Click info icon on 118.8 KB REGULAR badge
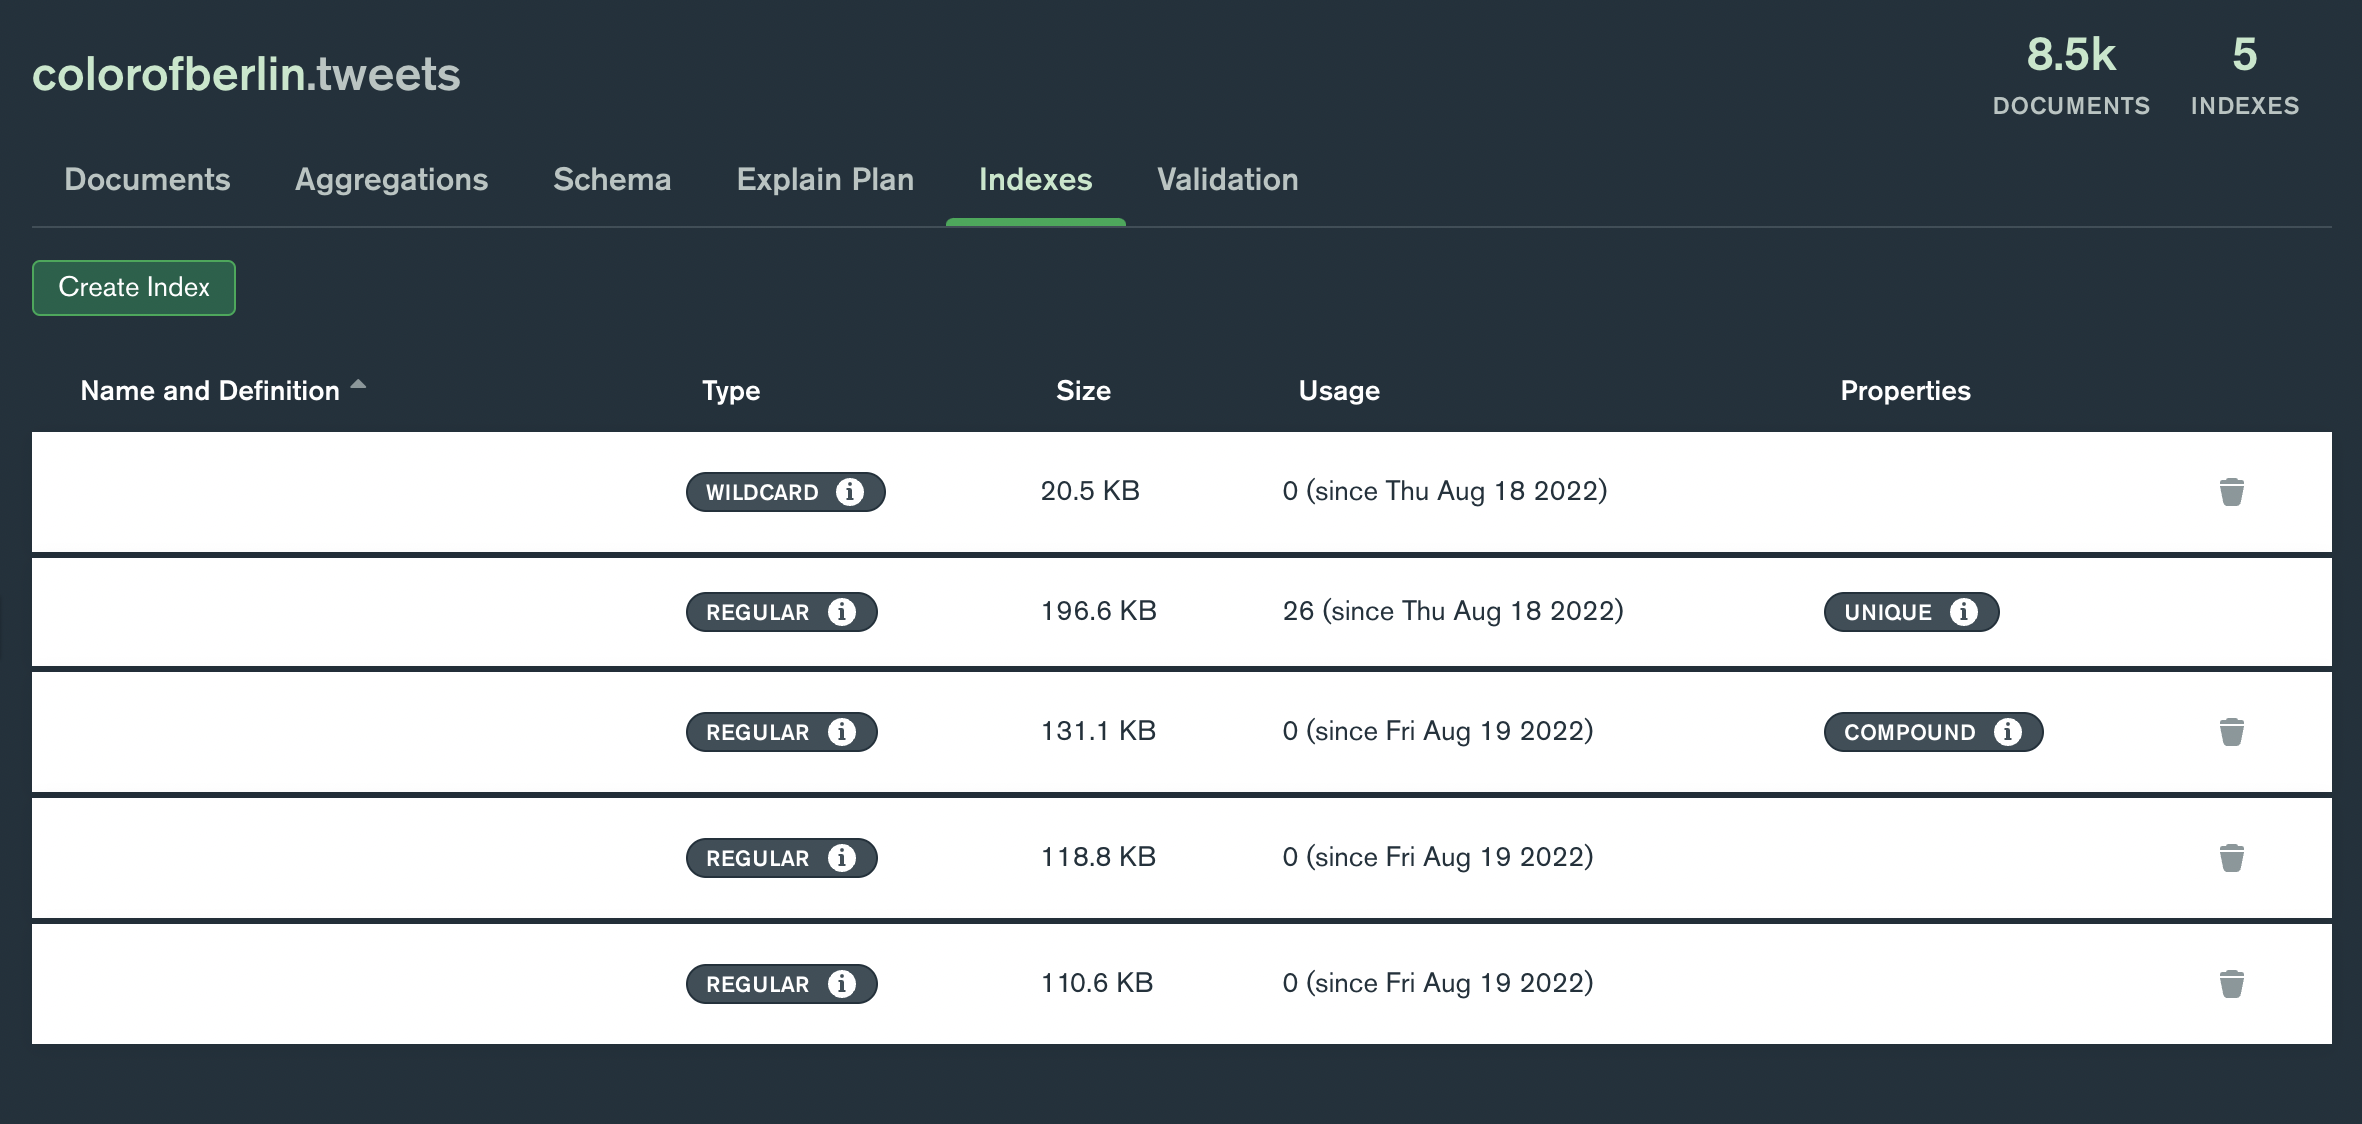This screenshot has width=2362, height=1124. coord(841,858)
